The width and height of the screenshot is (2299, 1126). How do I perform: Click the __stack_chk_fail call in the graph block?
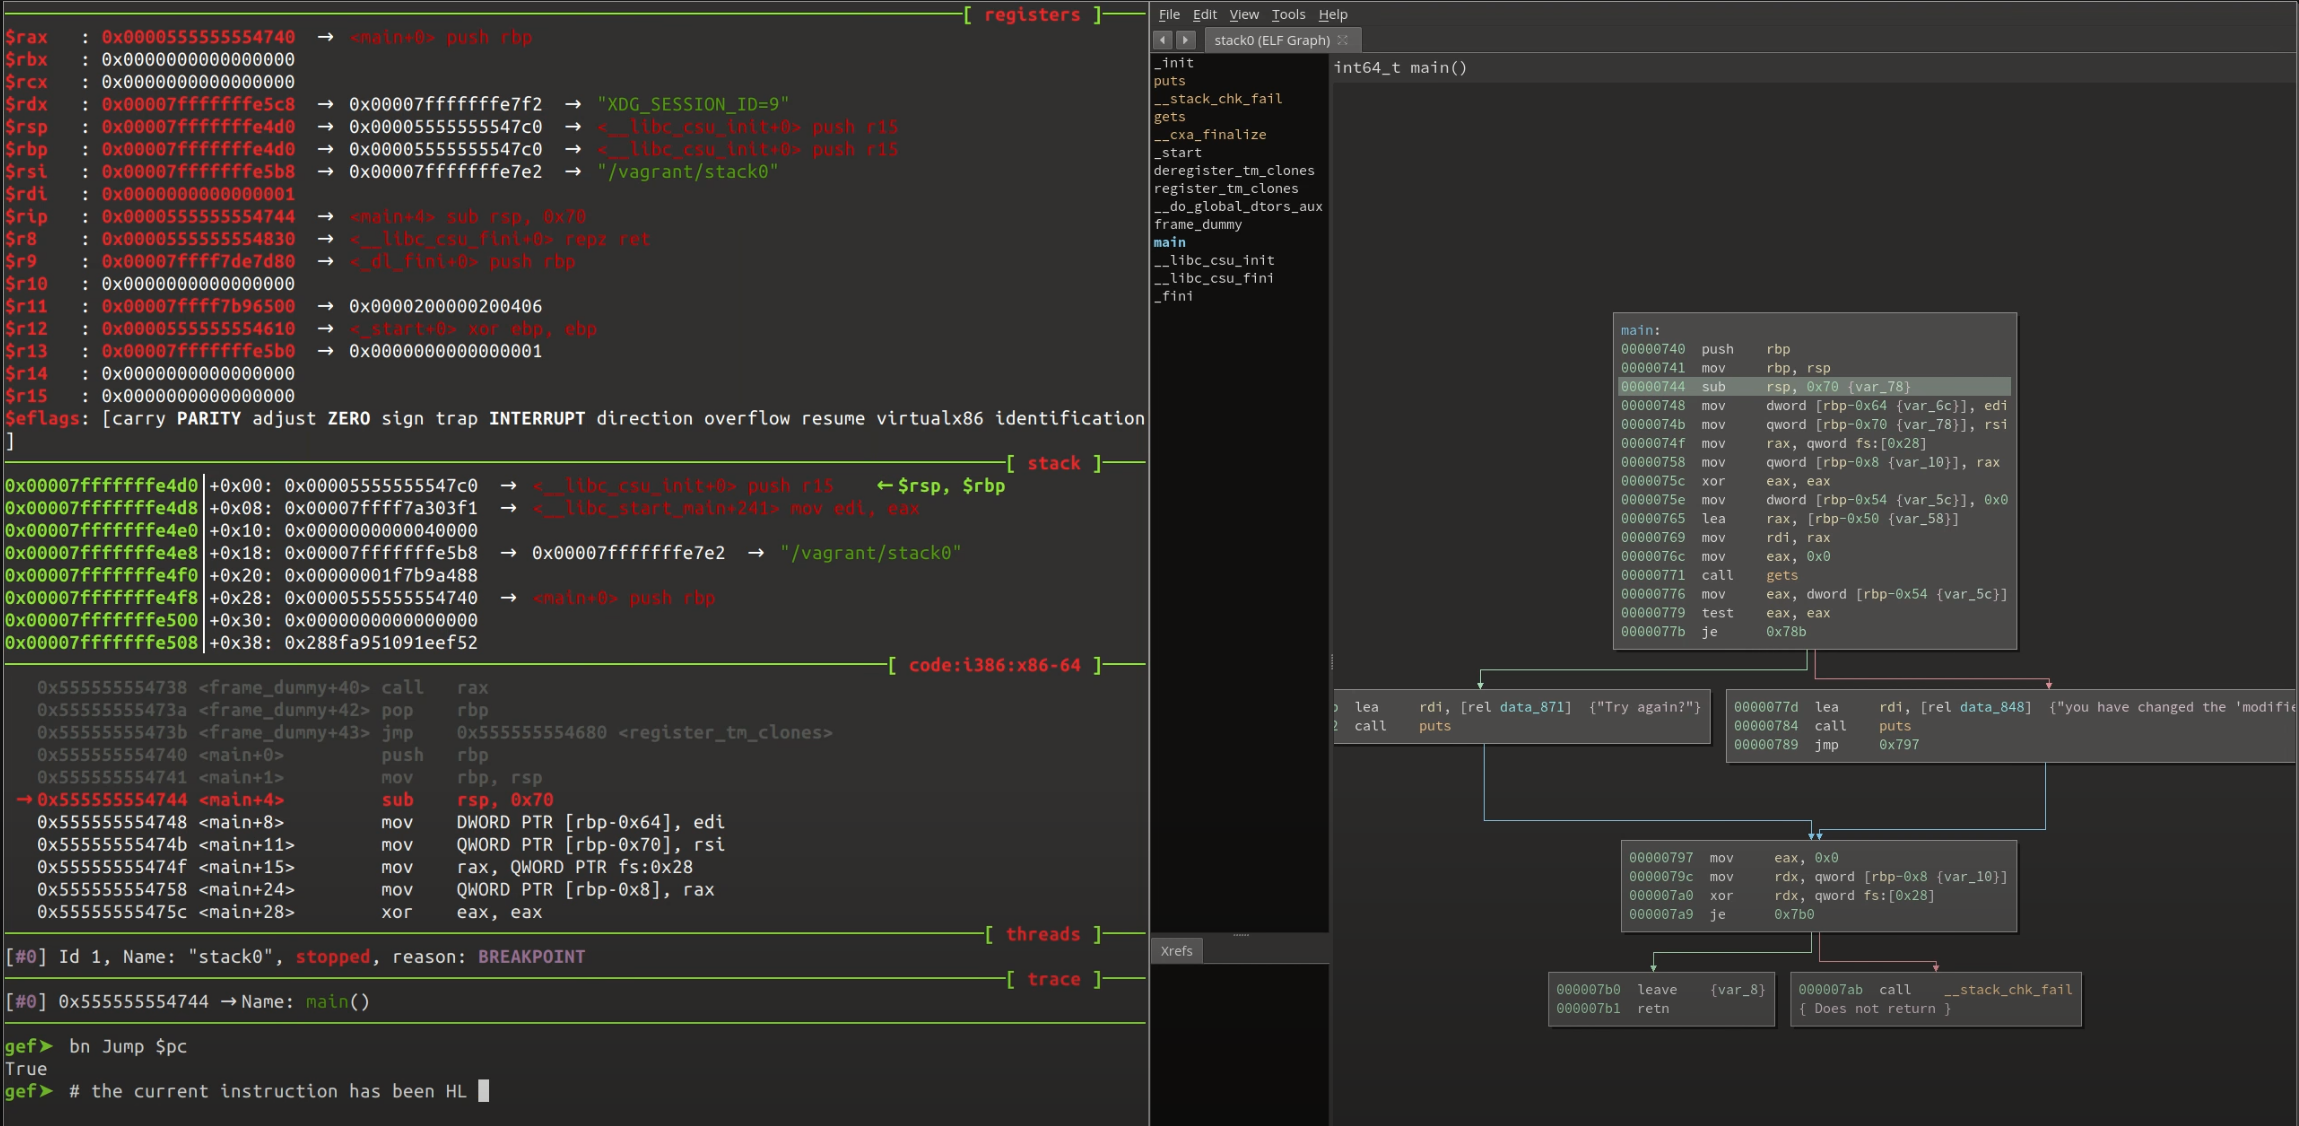[x=2007, y=989]
